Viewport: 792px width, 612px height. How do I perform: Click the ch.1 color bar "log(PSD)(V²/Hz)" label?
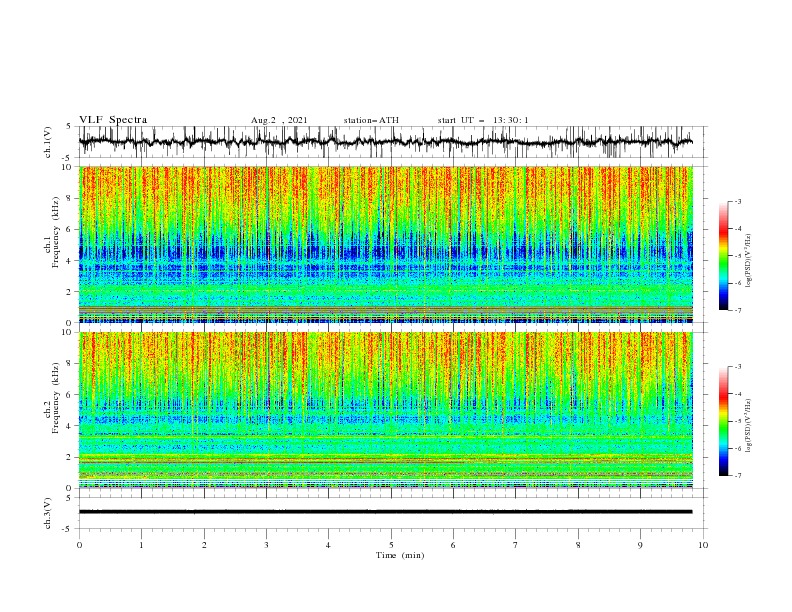749,261
